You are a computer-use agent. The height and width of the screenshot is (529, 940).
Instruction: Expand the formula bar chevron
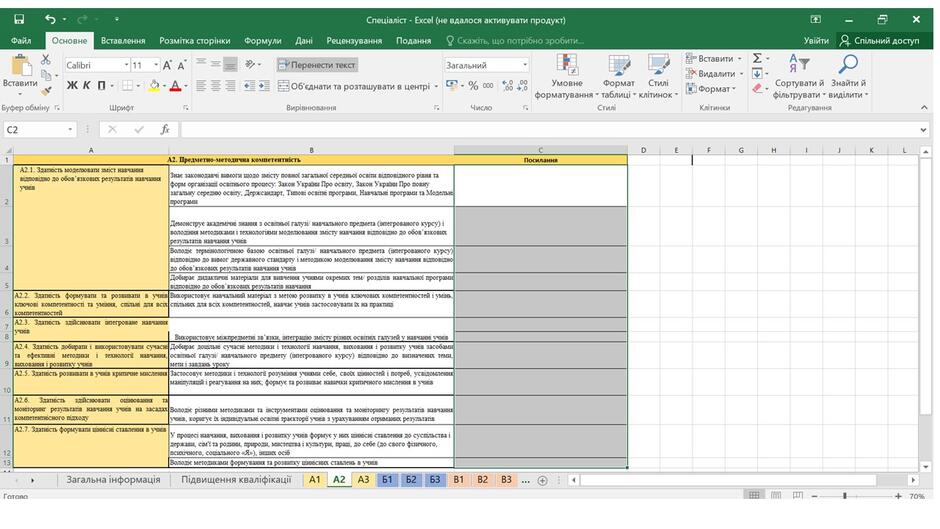point(923,130)
